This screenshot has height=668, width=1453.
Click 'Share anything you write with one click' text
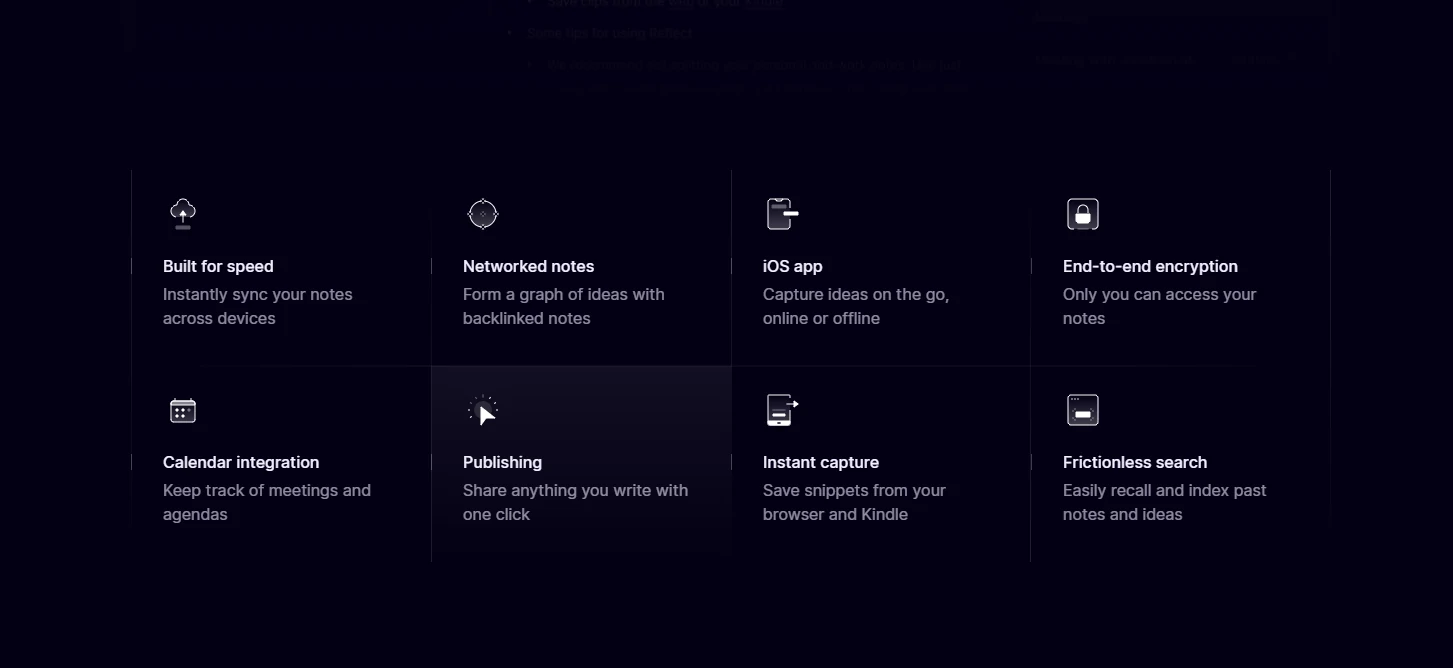pos(575,502)
